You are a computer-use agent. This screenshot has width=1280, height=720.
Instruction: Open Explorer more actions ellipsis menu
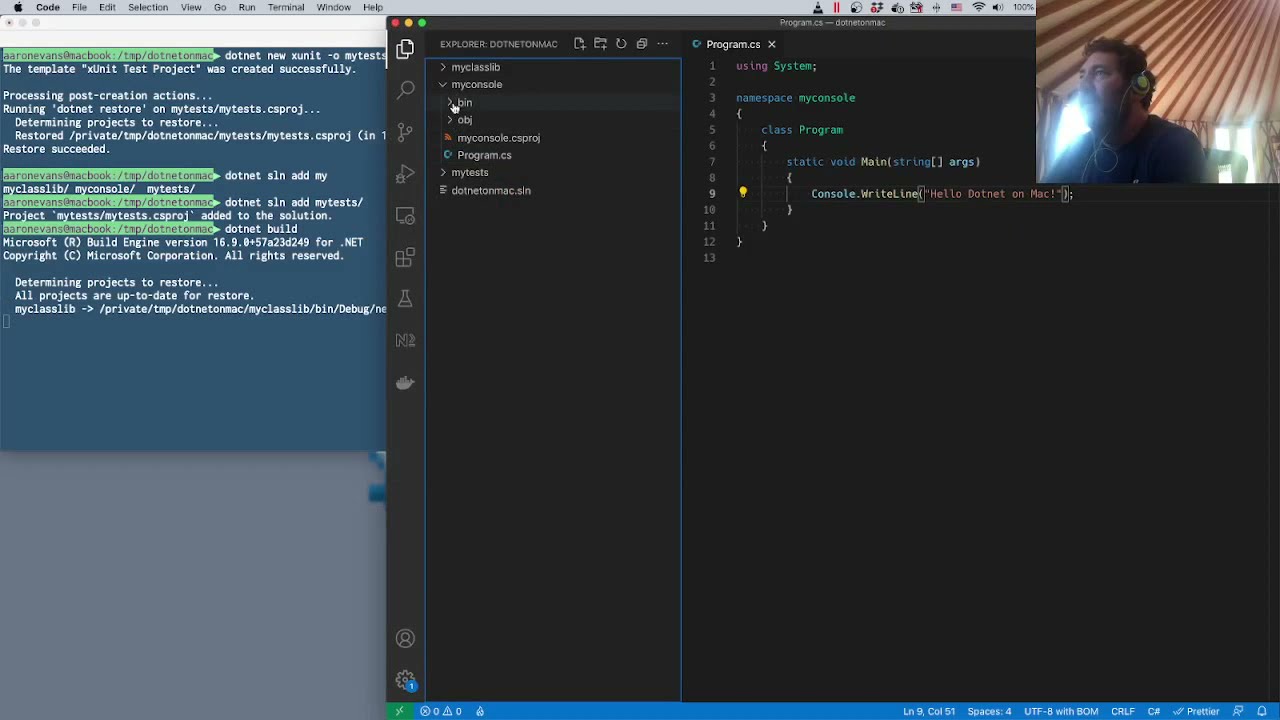(x=663, y=44)
